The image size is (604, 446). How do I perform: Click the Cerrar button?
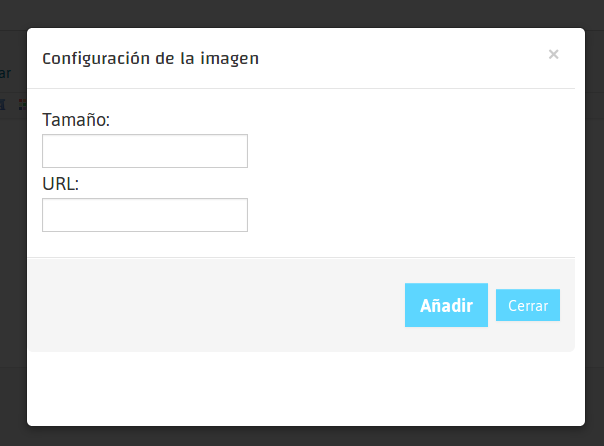point(527,306)
